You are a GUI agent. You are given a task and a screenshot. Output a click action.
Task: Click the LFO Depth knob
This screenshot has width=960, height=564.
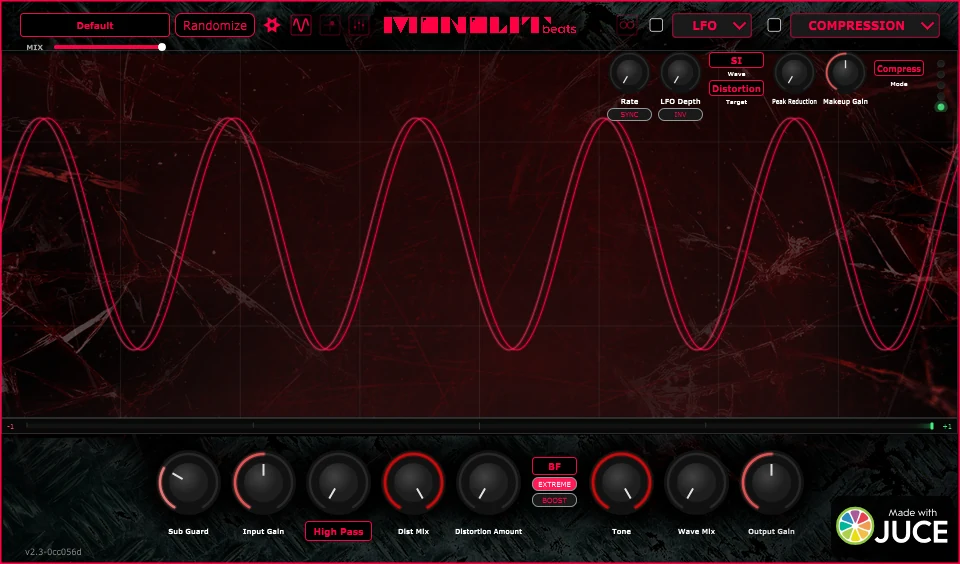680,73
